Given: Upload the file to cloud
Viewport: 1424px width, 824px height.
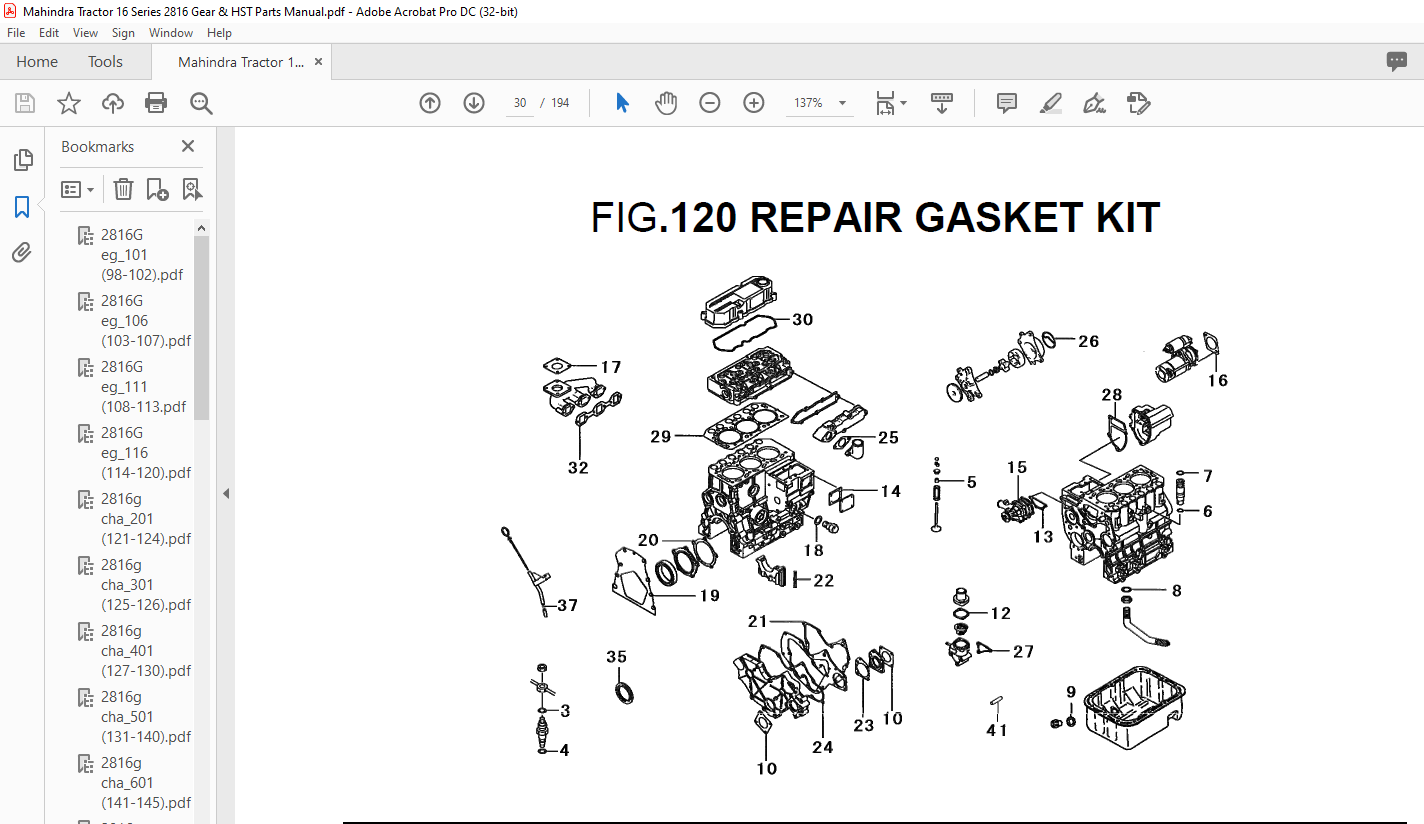Looking at the screenshot, I should [113, 103].
